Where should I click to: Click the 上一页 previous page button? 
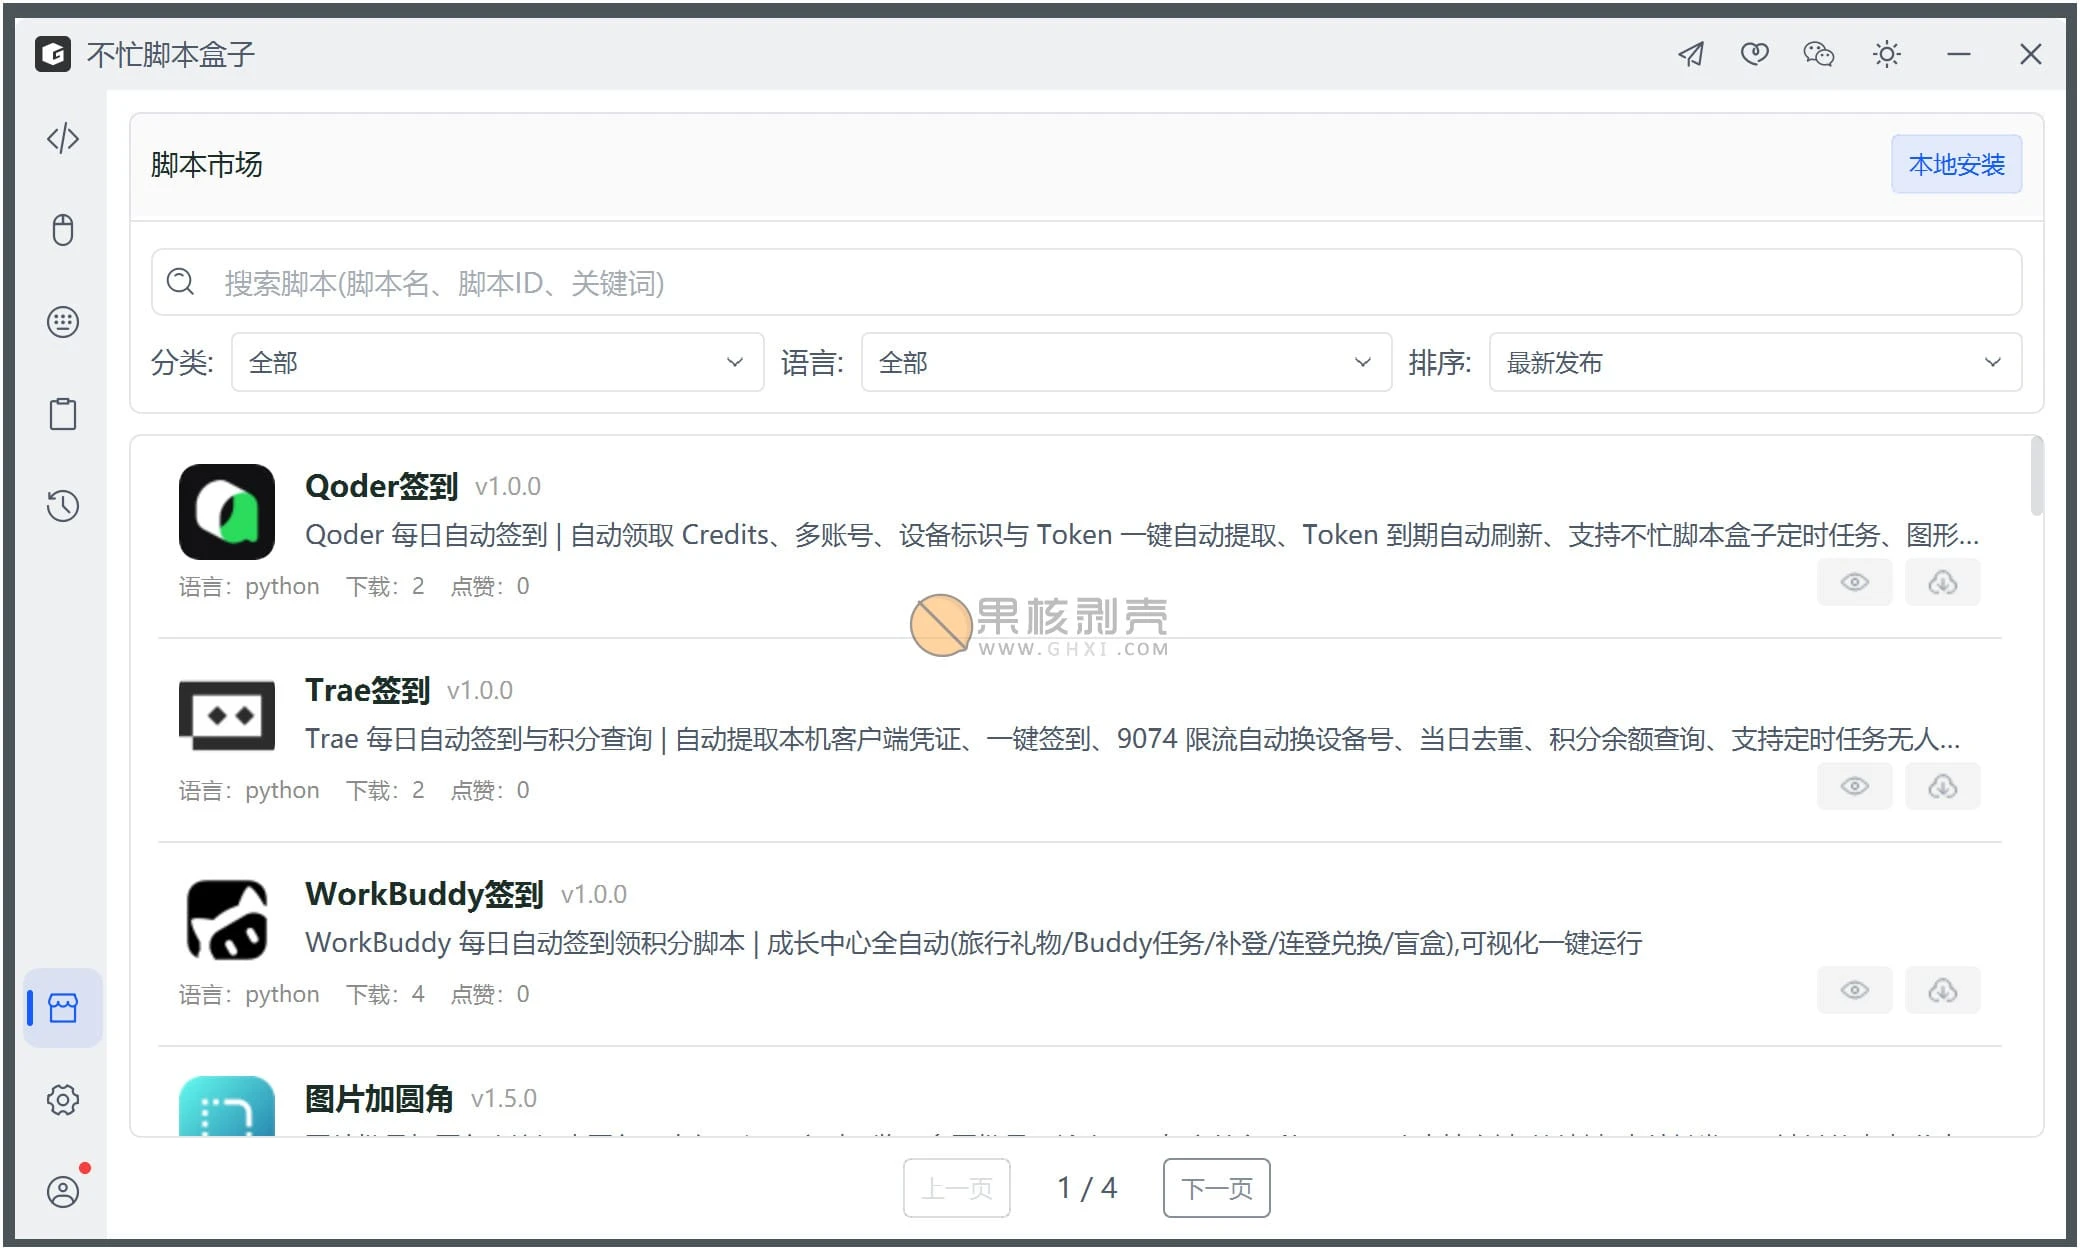956,1188
